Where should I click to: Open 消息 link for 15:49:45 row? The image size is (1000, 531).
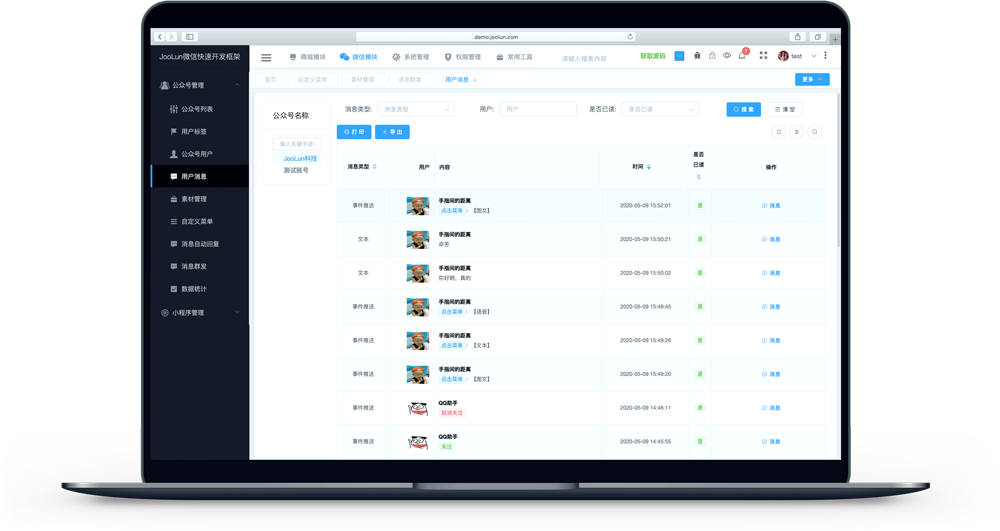pyautogui.click(x=771, y=307)
